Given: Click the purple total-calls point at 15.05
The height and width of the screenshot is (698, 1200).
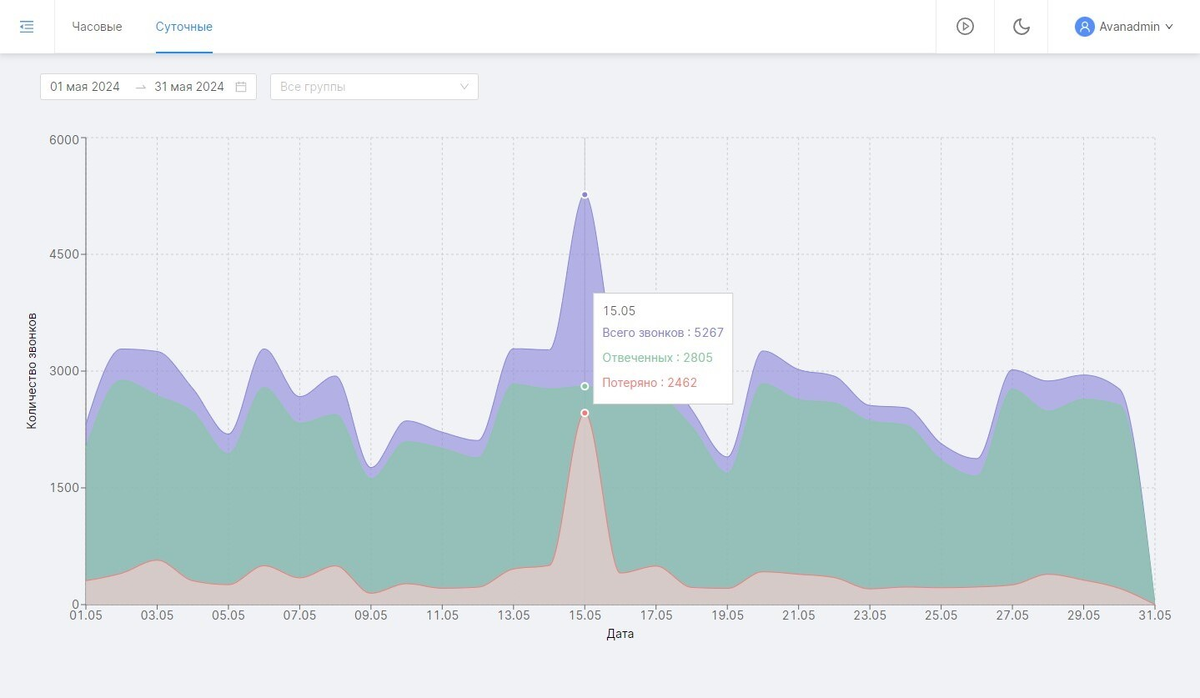Looking at the screenshot, I should [585, 195].
